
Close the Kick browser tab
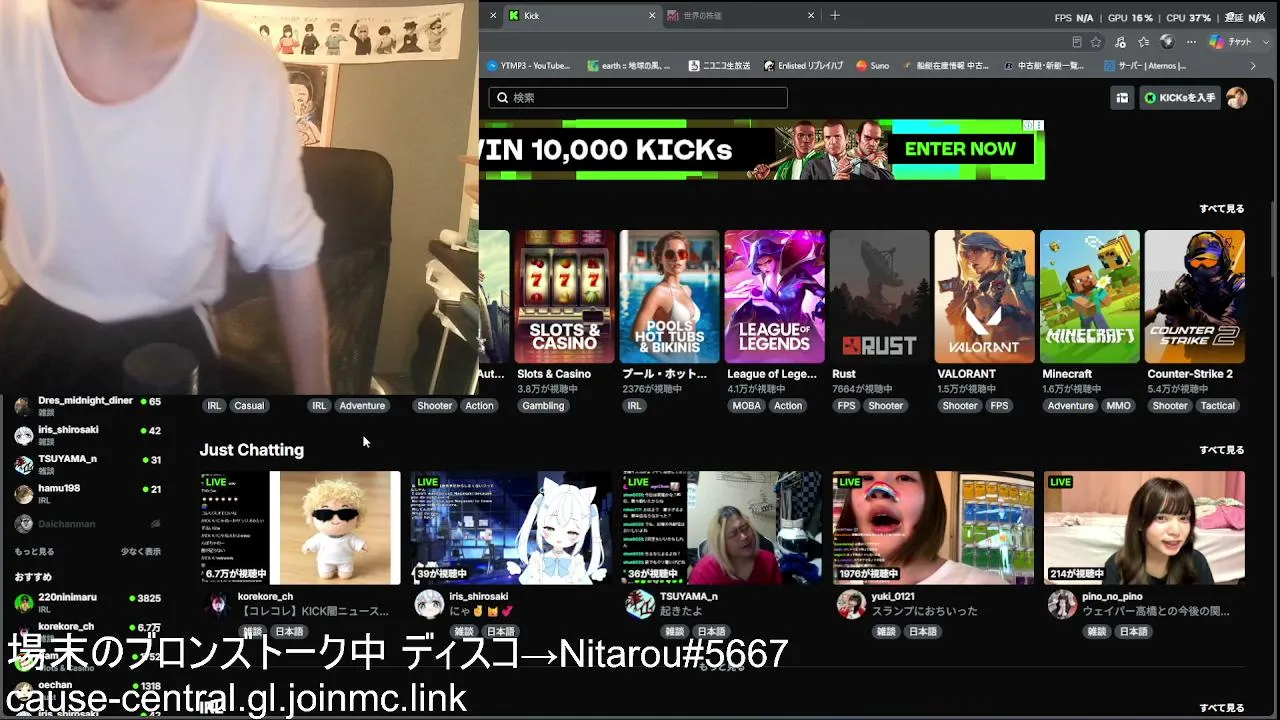click(652, 15)
